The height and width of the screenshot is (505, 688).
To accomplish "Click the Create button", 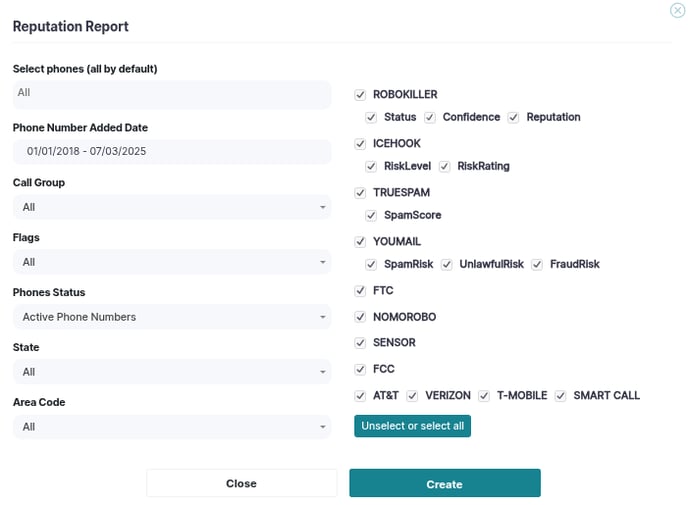I will [445, 484].
